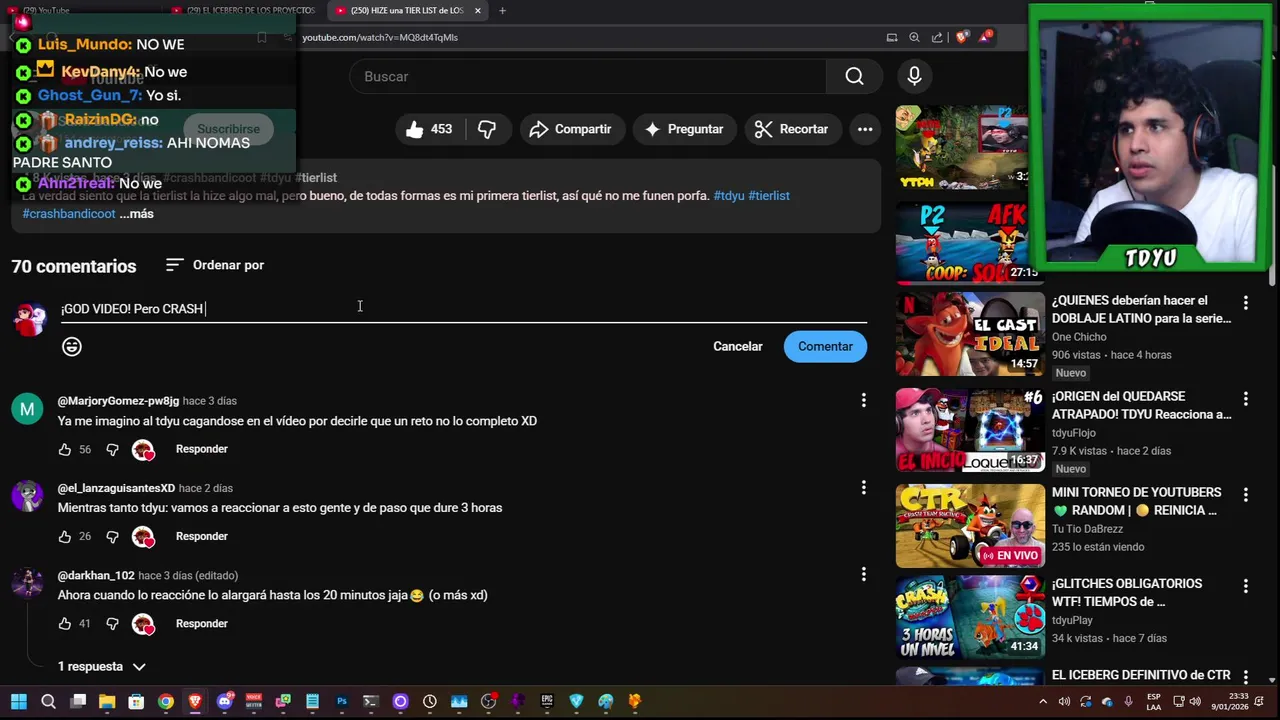Reply to MarjoryGomez-pw8jg with Responder
The width and height of the screenshot is (1280, 720).
tap(202, 449)
